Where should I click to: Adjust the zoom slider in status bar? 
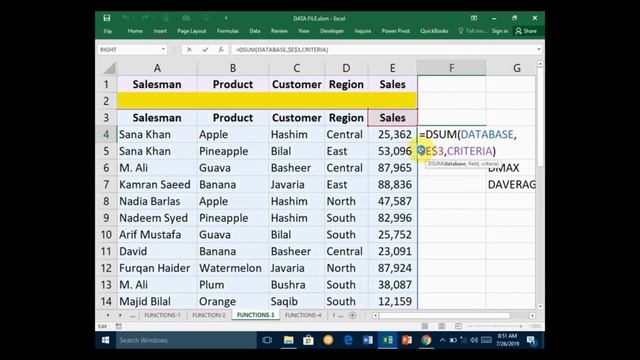coord(496,326)
